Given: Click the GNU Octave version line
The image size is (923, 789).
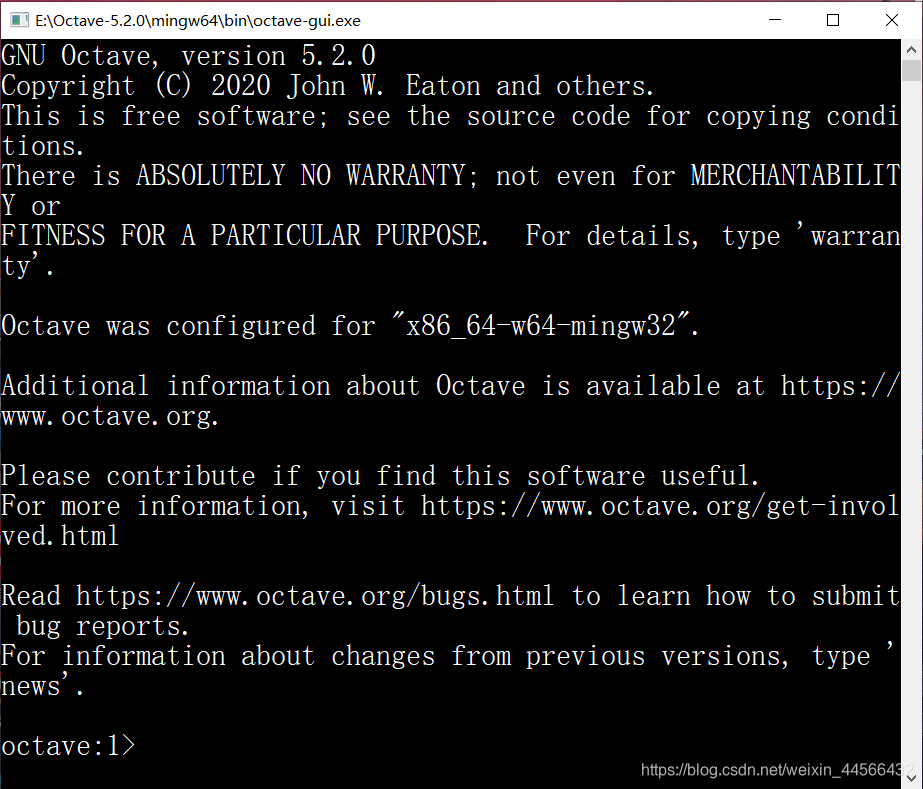Looking at the screenshot, I should [x=185, y=55].
